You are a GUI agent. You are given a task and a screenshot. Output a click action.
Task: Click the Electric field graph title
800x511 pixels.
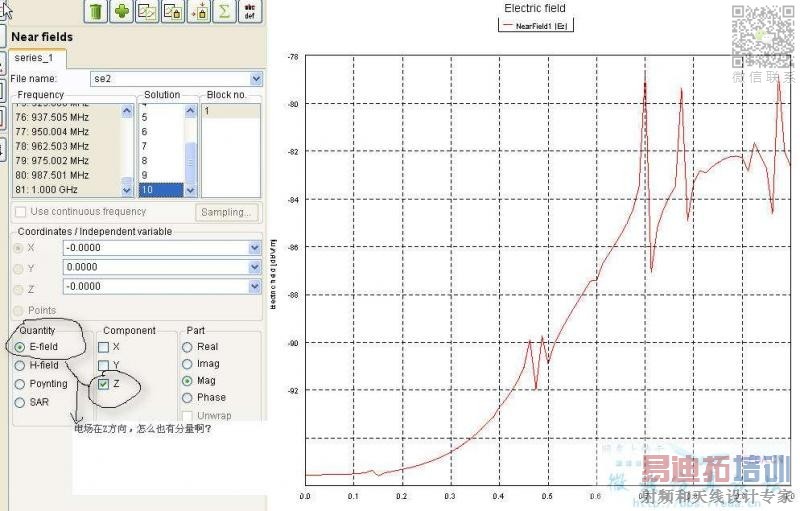point(535,8)
